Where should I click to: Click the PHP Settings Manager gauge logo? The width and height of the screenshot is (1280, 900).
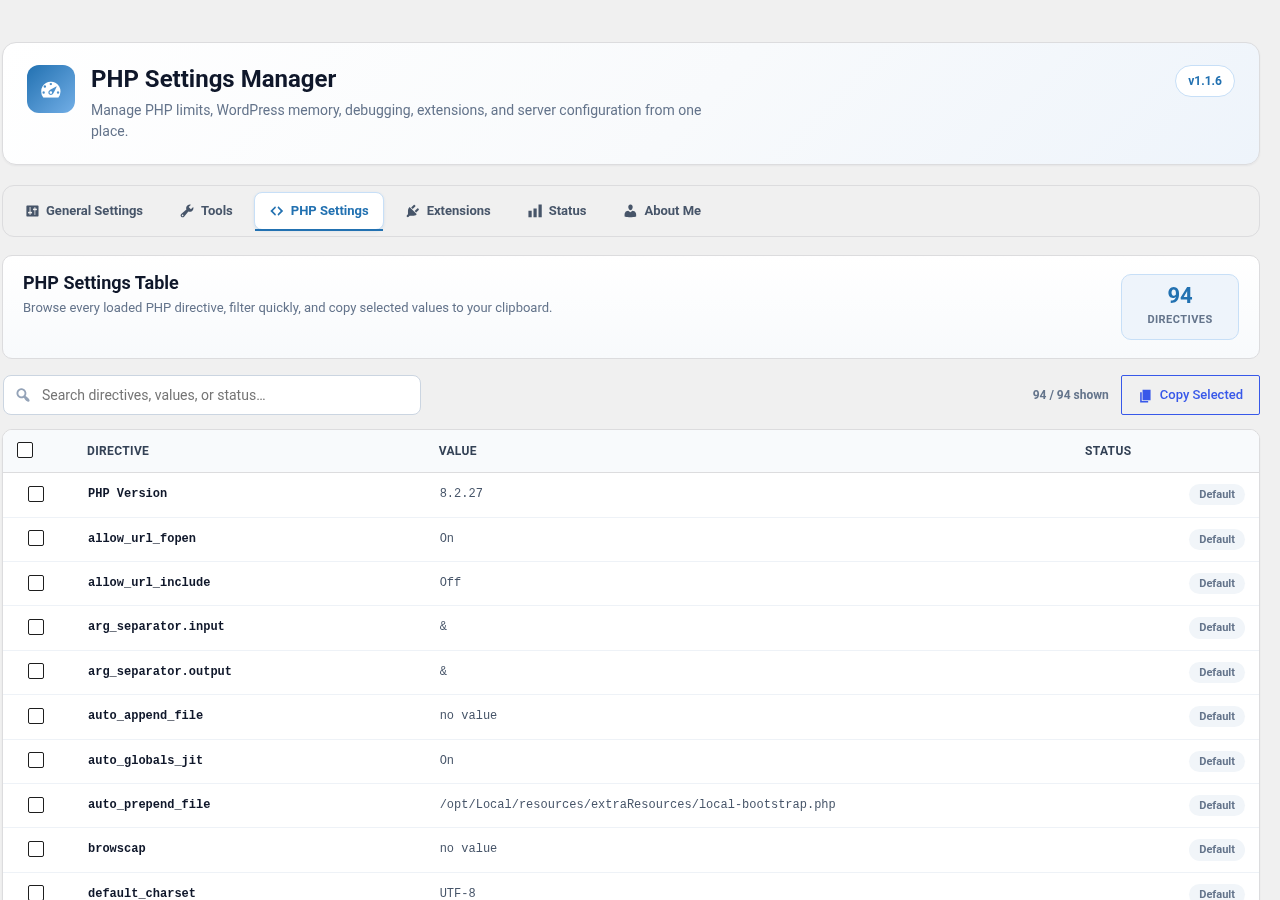click(x=51, y=89)
